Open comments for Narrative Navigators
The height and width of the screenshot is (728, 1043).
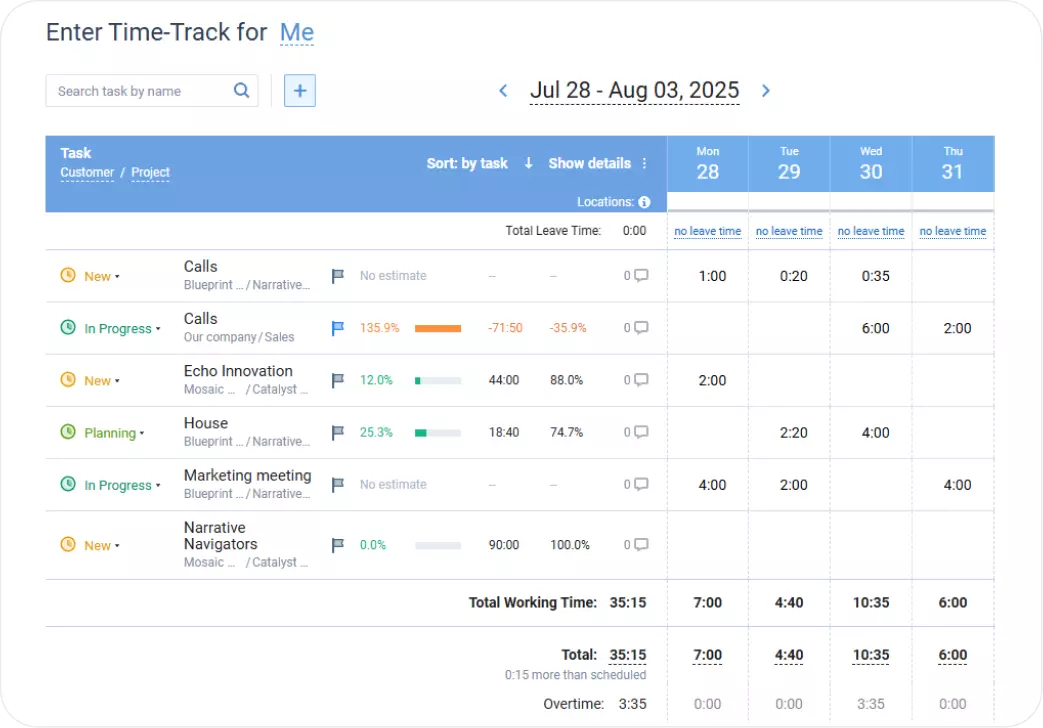[x=641, y=545]
